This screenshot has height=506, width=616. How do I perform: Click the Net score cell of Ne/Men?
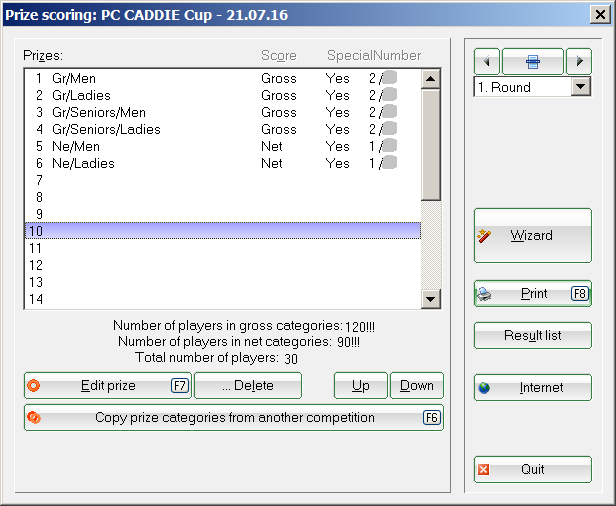[272, 146]
